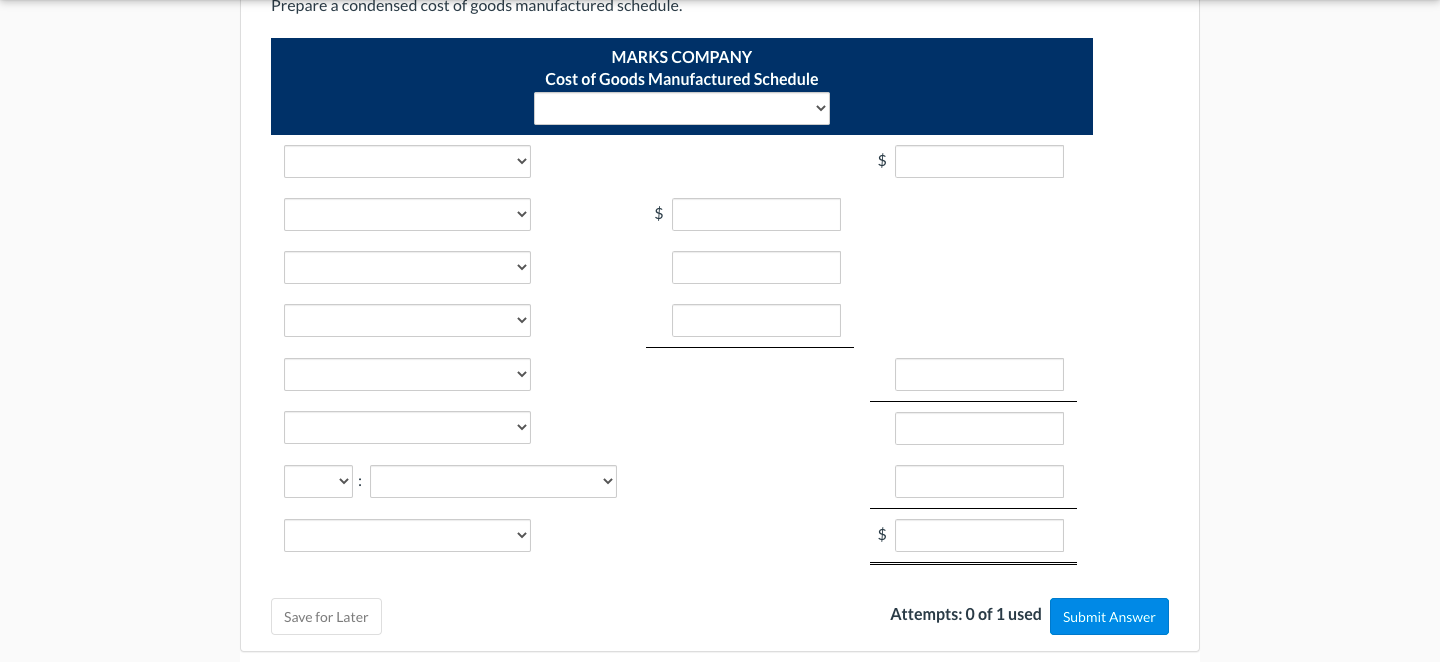This screenshot has height=662, width=1440.
Task: Open the final line-item dropdown of the schedule
Action: (x=406, y=535)
